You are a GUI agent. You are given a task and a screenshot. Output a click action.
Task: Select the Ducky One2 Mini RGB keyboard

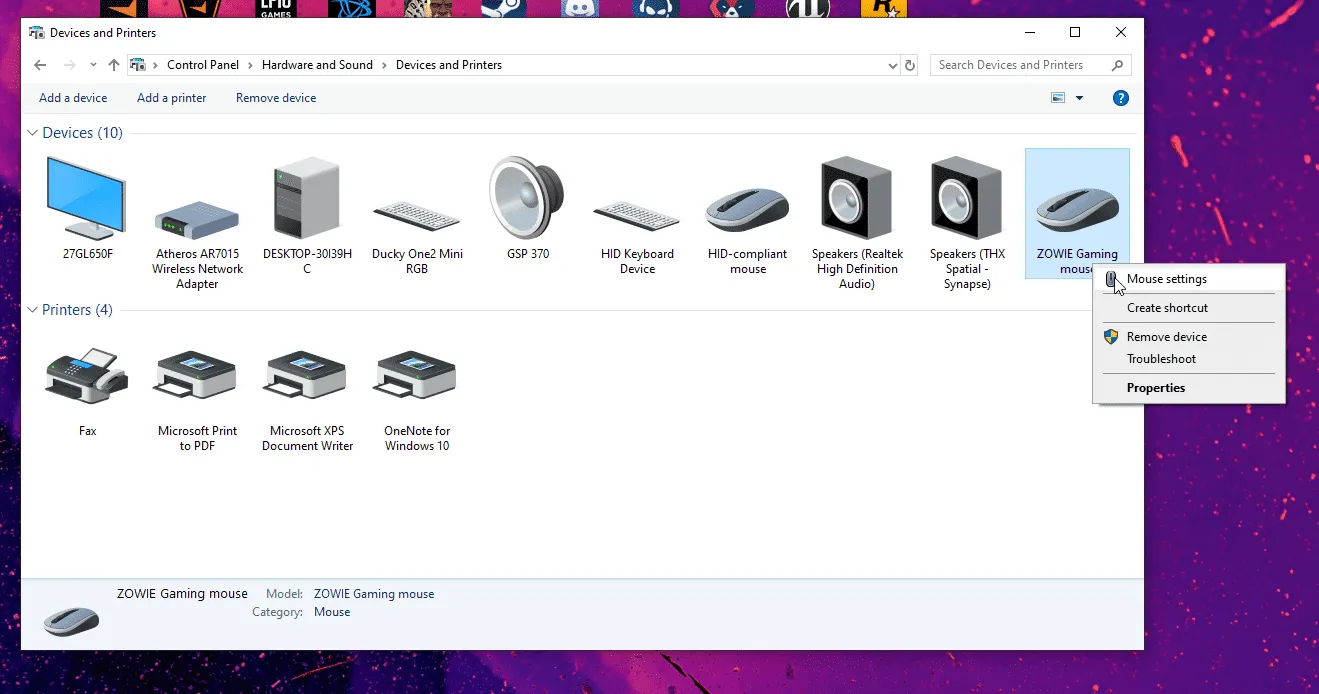click(417, 214)
